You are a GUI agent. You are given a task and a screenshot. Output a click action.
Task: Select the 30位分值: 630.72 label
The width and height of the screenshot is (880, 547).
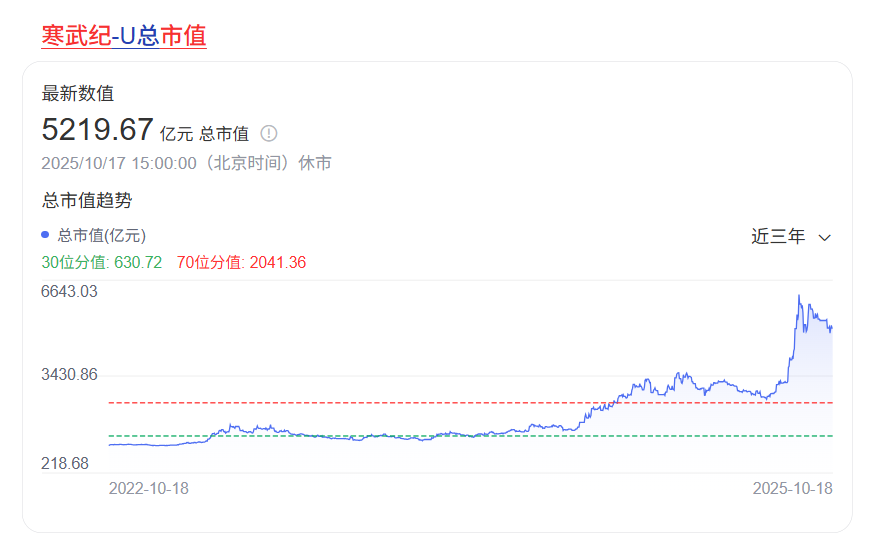pyautogui.click(x=102, y=263)
